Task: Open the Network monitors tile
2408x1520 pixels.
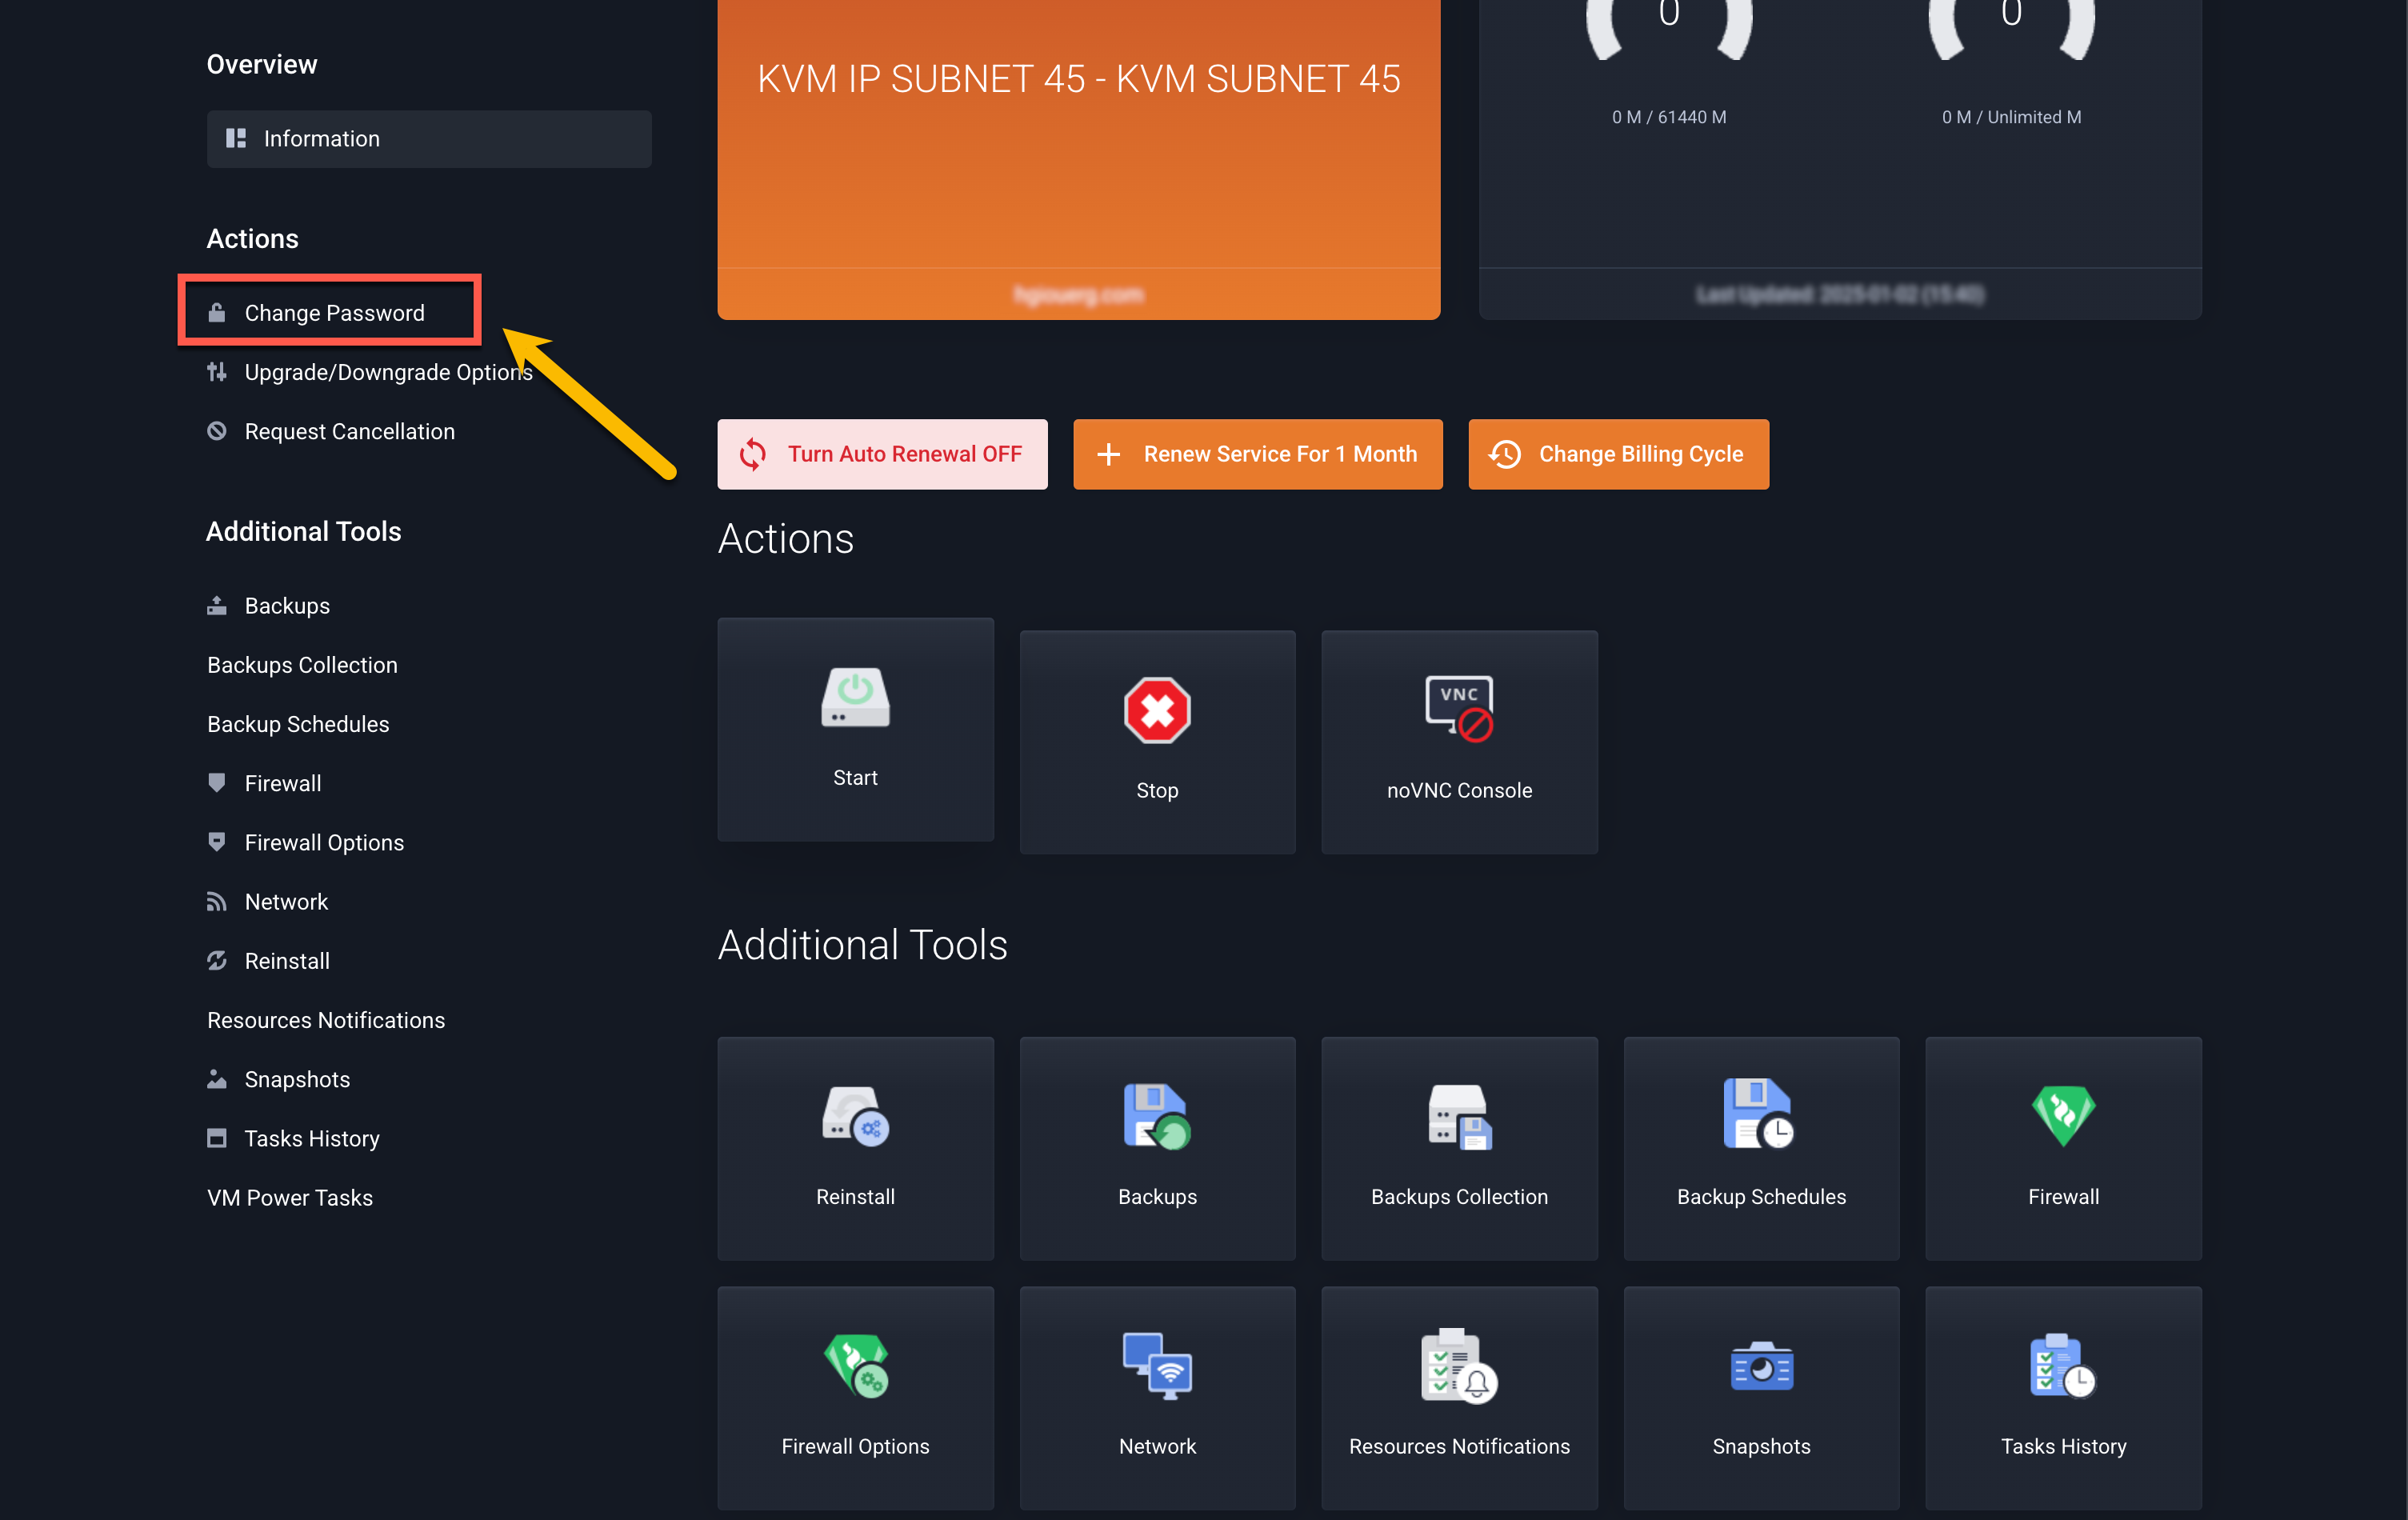Action: [x=1157, y=1397]
